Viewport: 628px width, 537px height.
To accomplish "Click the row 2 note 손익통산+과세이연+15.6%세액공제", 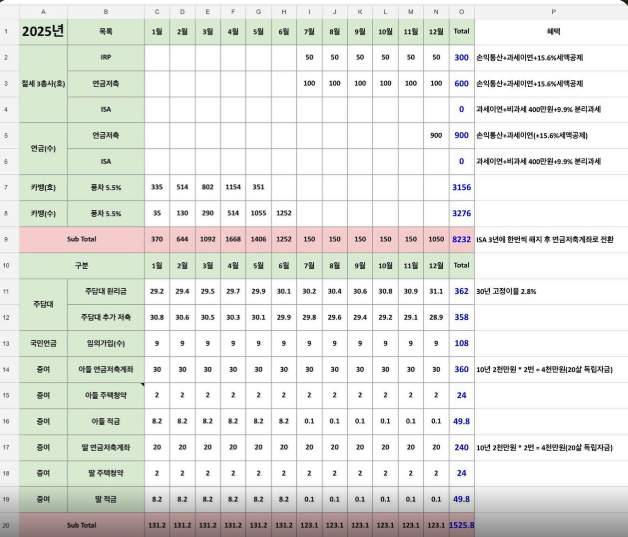I will coord(529,57).
